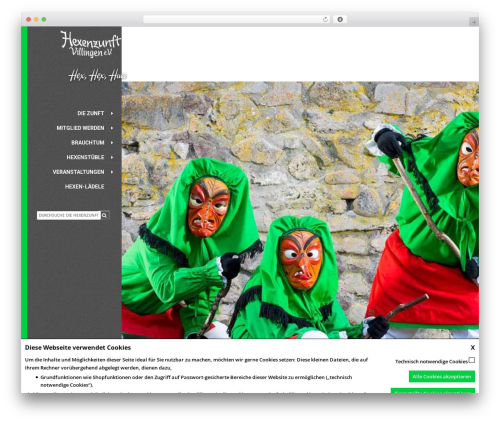This screenshot has width=500, height=423.
Task: Click the browser address bar
Action: tap(236, 20)
